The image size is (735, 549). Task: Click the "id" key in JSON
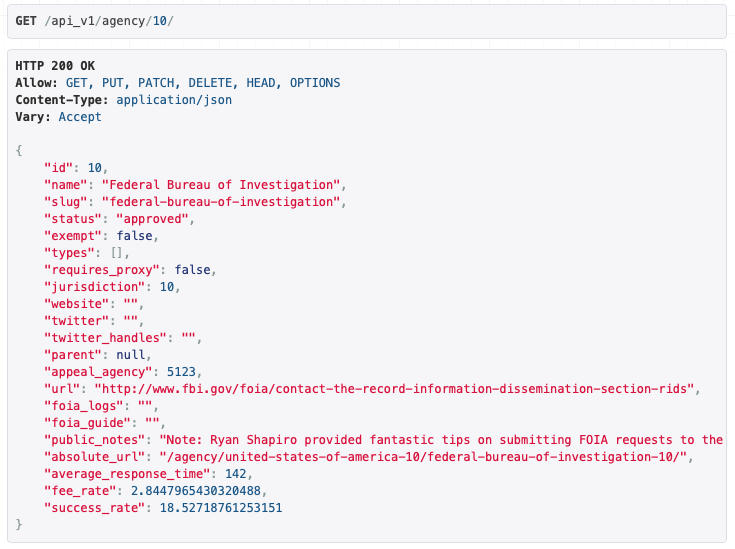pos(59,168)
